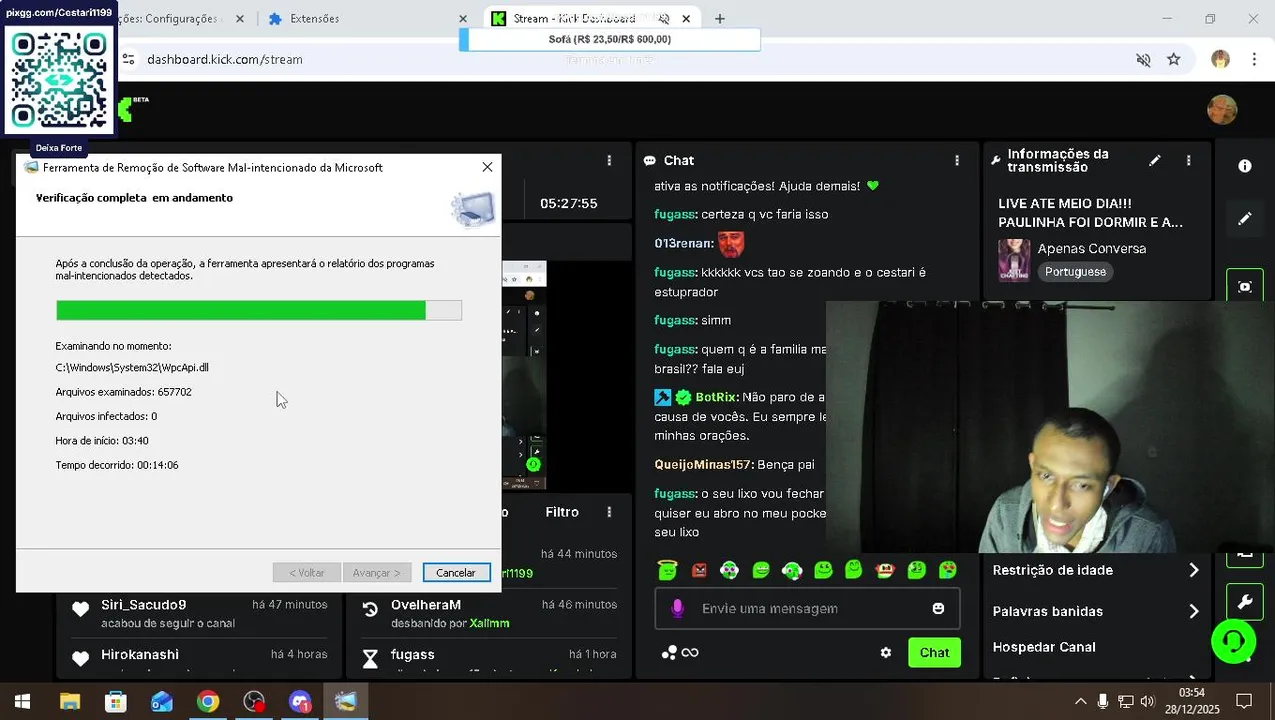Open stream info panel three-dot menu
The height and width of the screenshot is (720, 1275).
click(1188, 160)
